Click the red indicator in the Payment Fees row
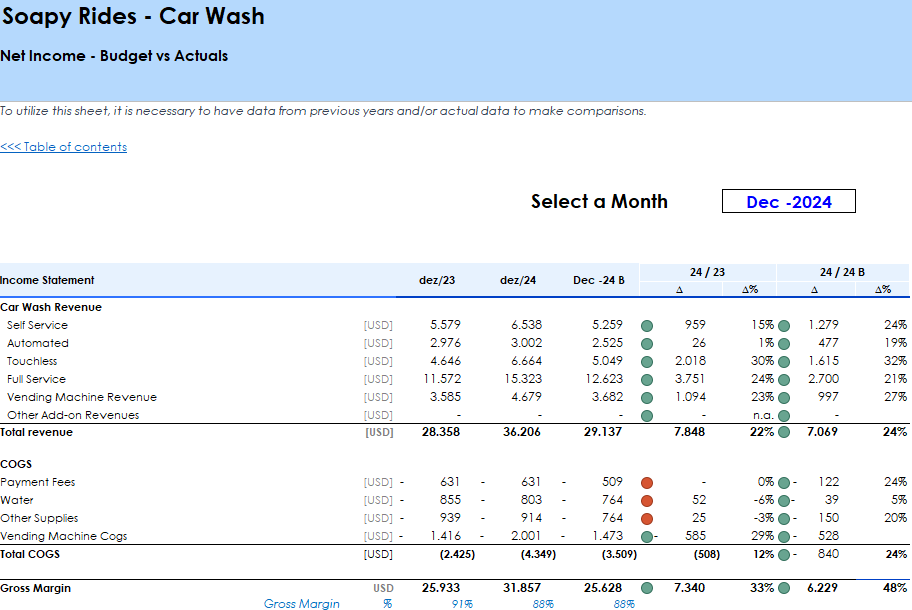 [x=647, y=483]
